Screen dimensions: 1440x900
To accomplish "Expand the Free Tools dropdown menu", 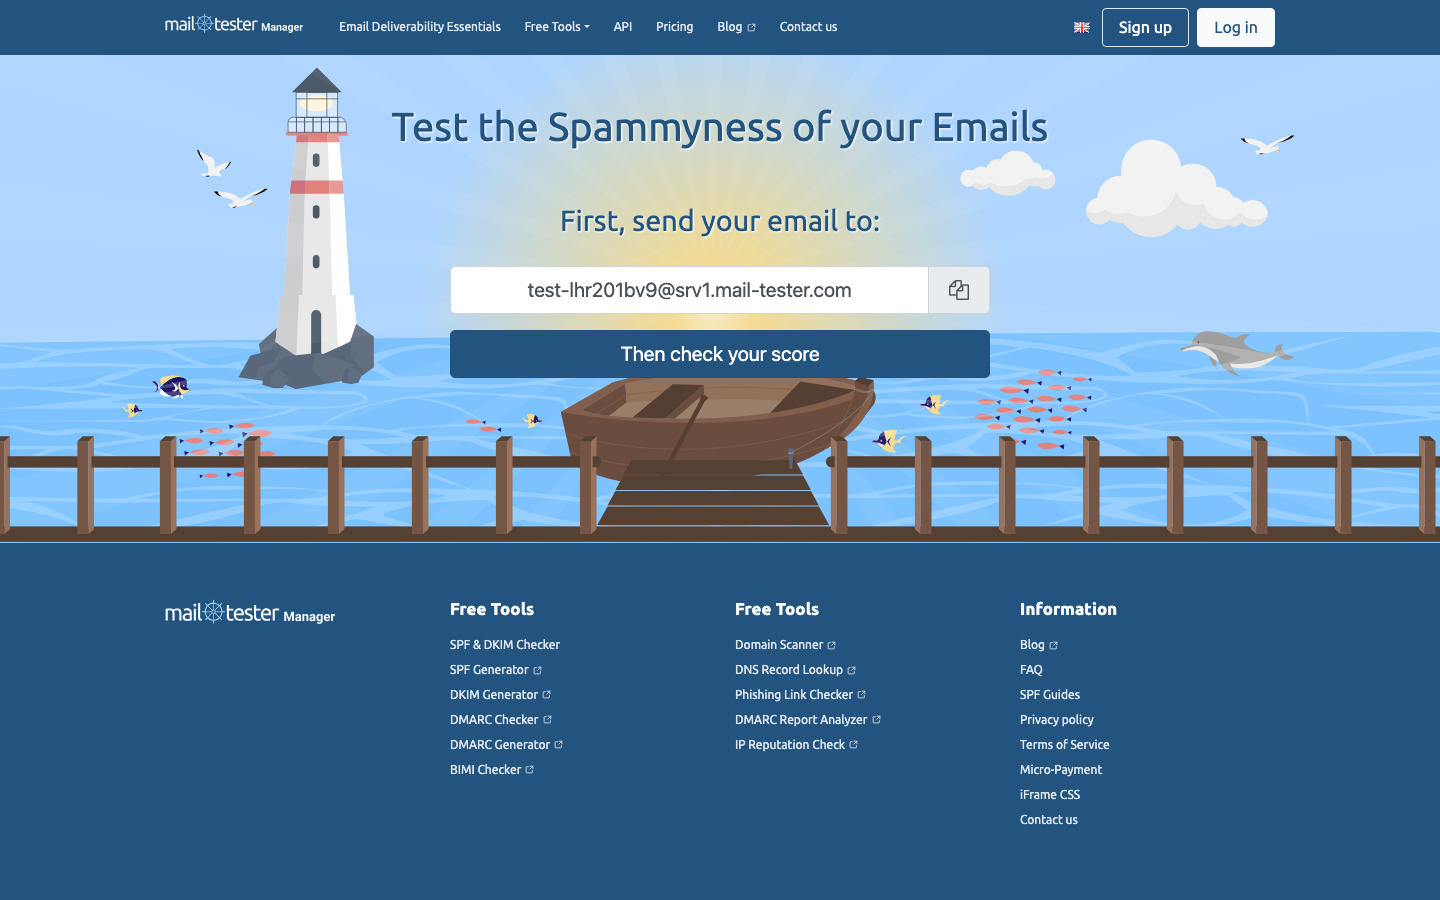I will (557, 27).
